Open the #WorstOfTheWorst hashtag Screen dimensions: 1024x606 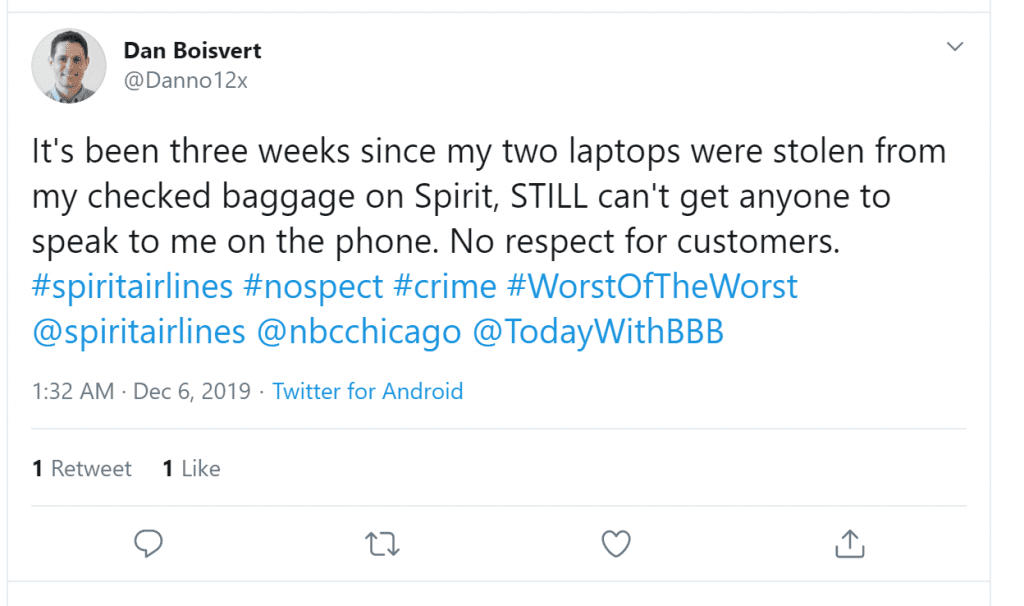point(652,287)
